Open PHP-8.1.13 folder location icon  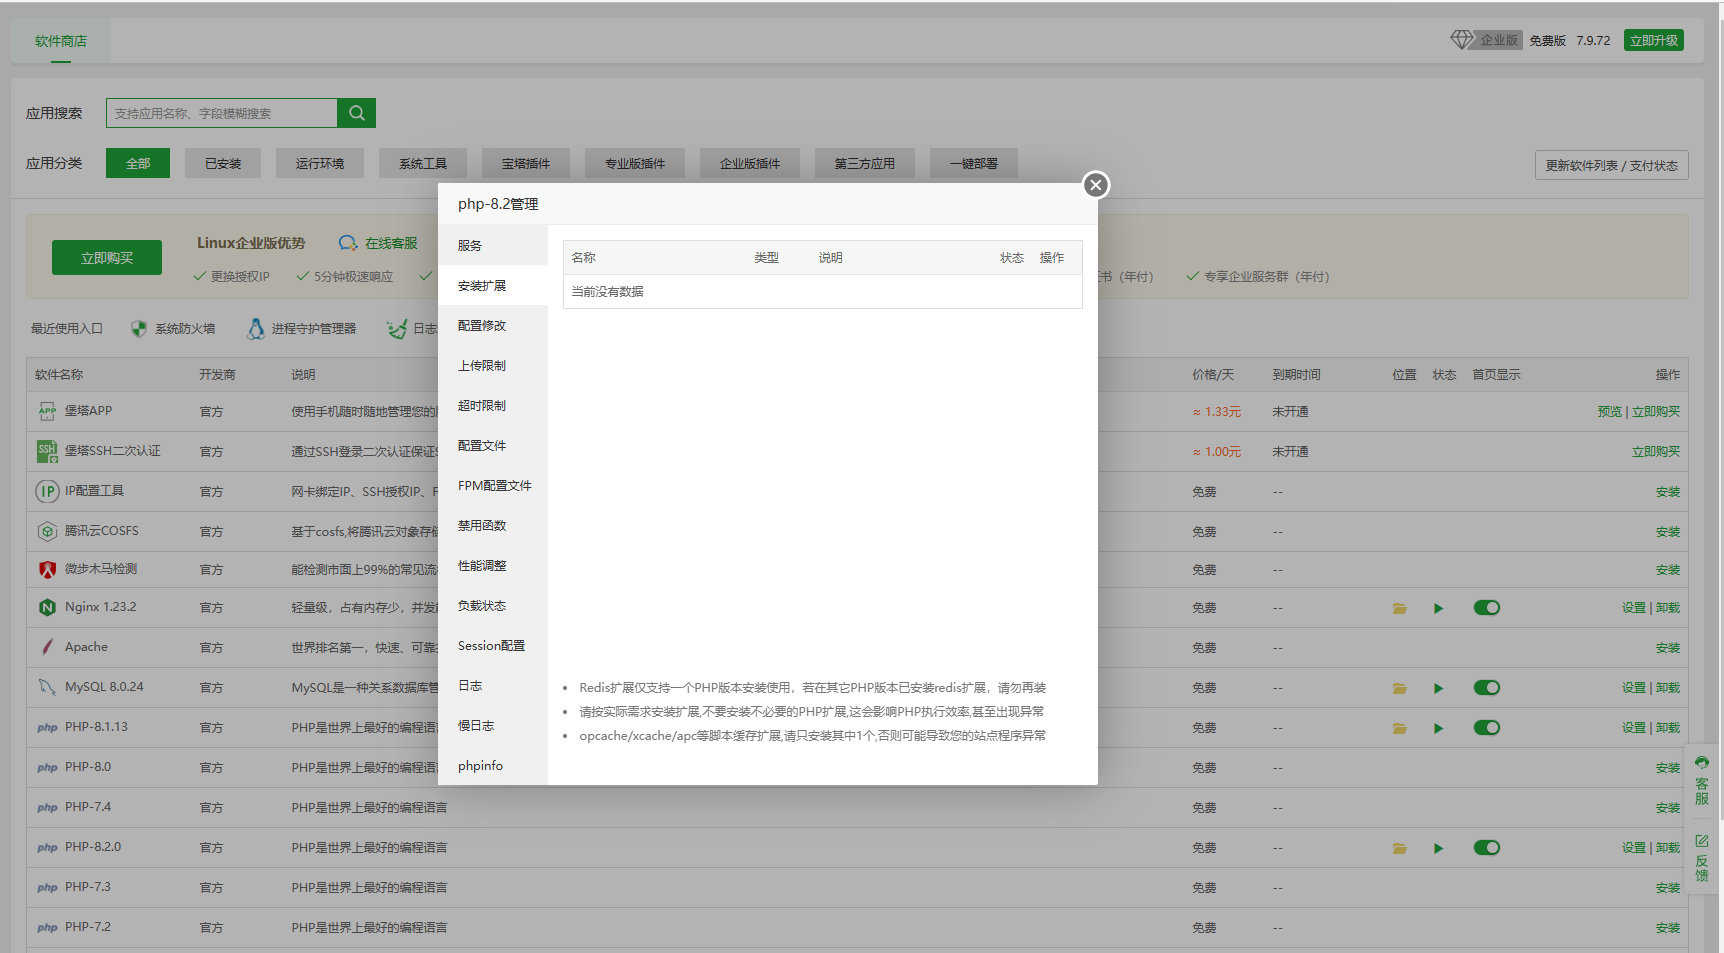point(1400,728)
